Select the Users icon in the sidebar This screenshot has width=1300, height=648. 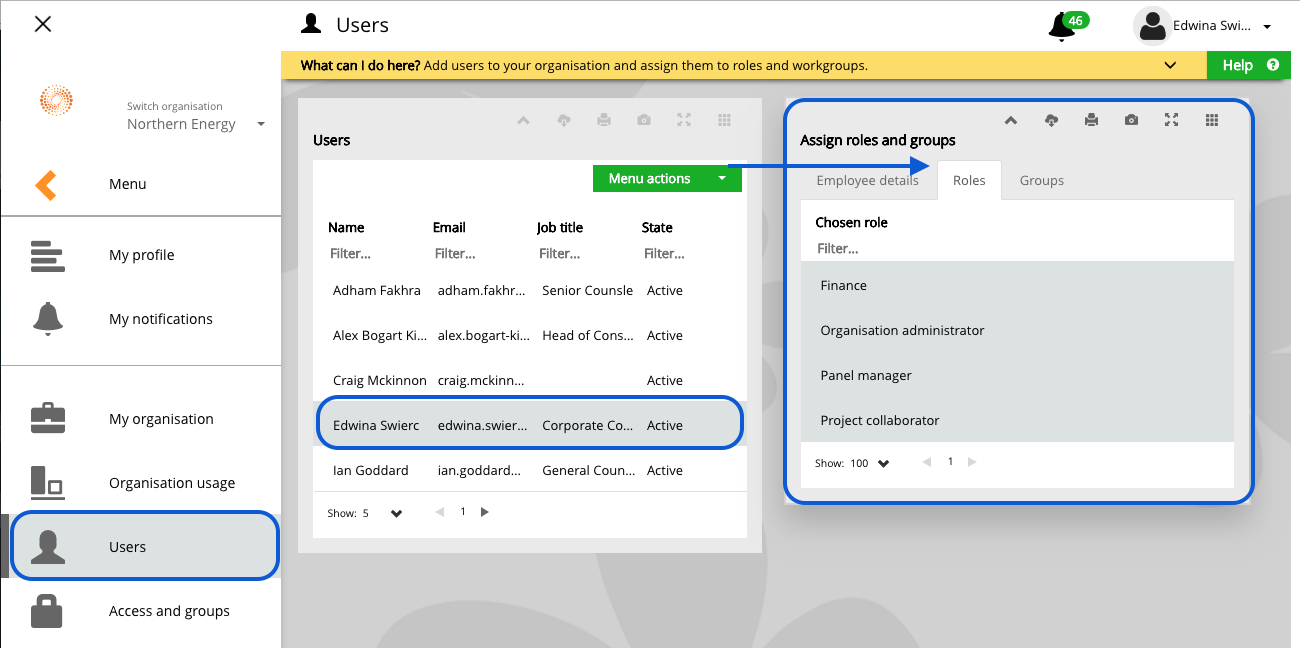point(46,546)
